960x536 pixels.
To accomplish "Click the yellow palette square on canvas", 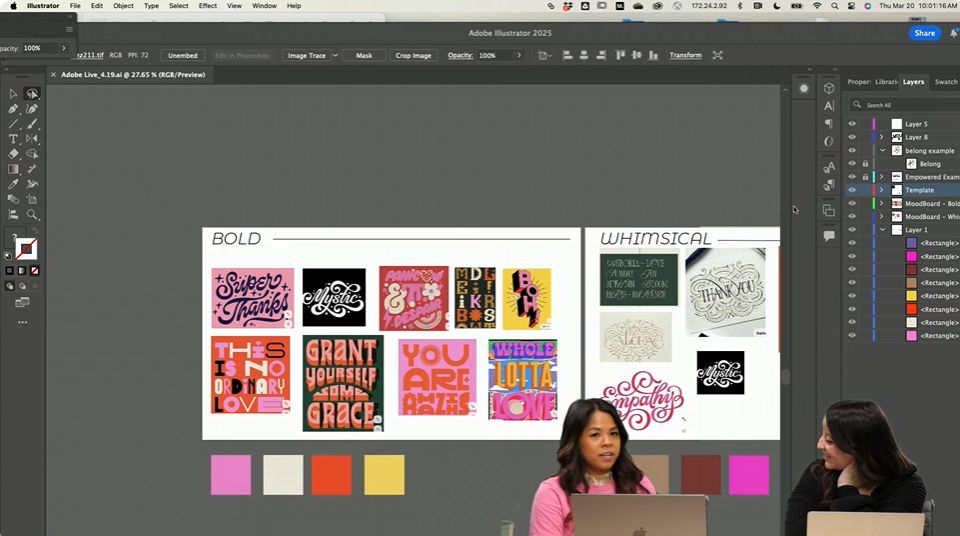I will click(x=384, y=475).
